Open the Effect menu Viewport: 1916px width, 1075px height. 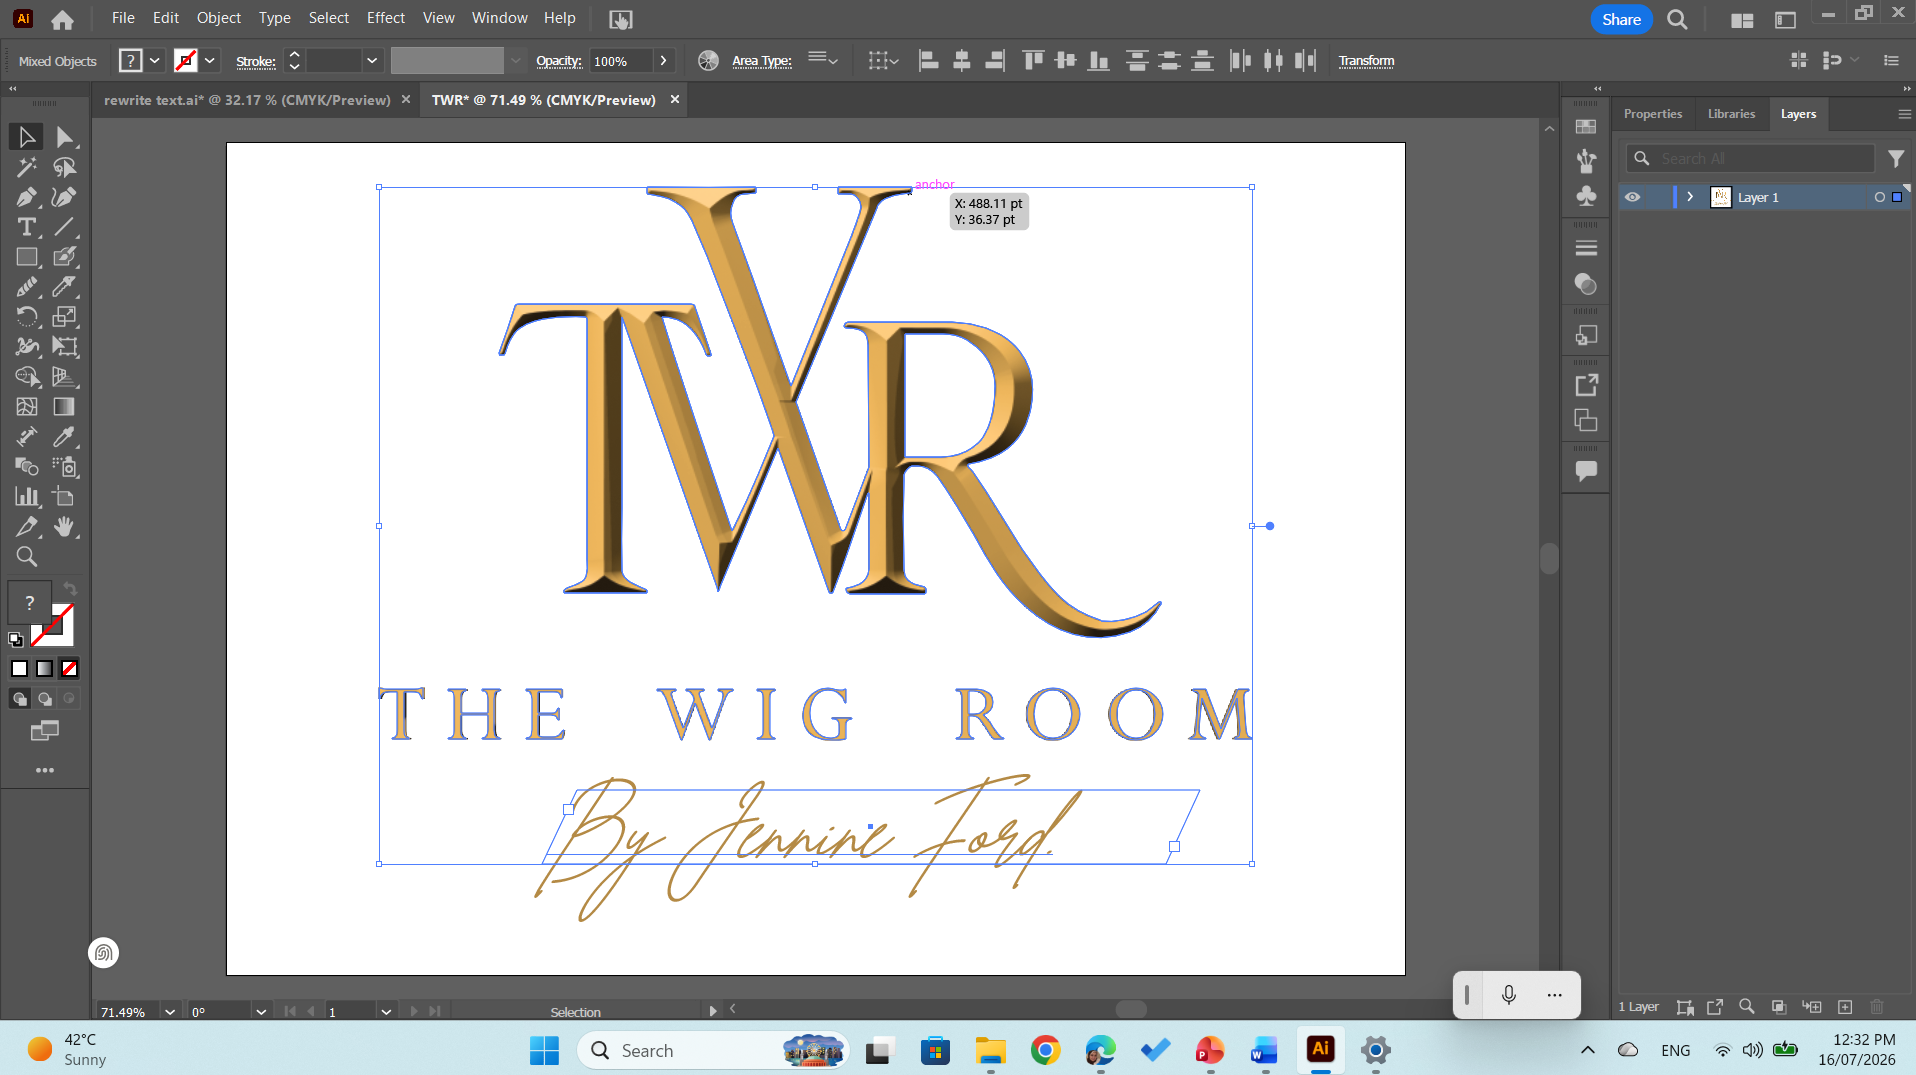click(x=385, y=18)
